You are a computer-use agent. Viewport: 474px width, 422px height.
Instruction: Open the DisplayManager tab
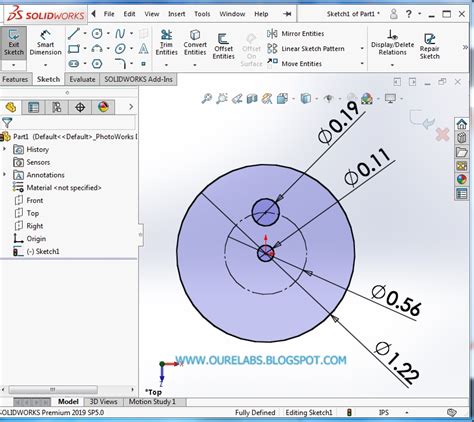coord(103,107)
